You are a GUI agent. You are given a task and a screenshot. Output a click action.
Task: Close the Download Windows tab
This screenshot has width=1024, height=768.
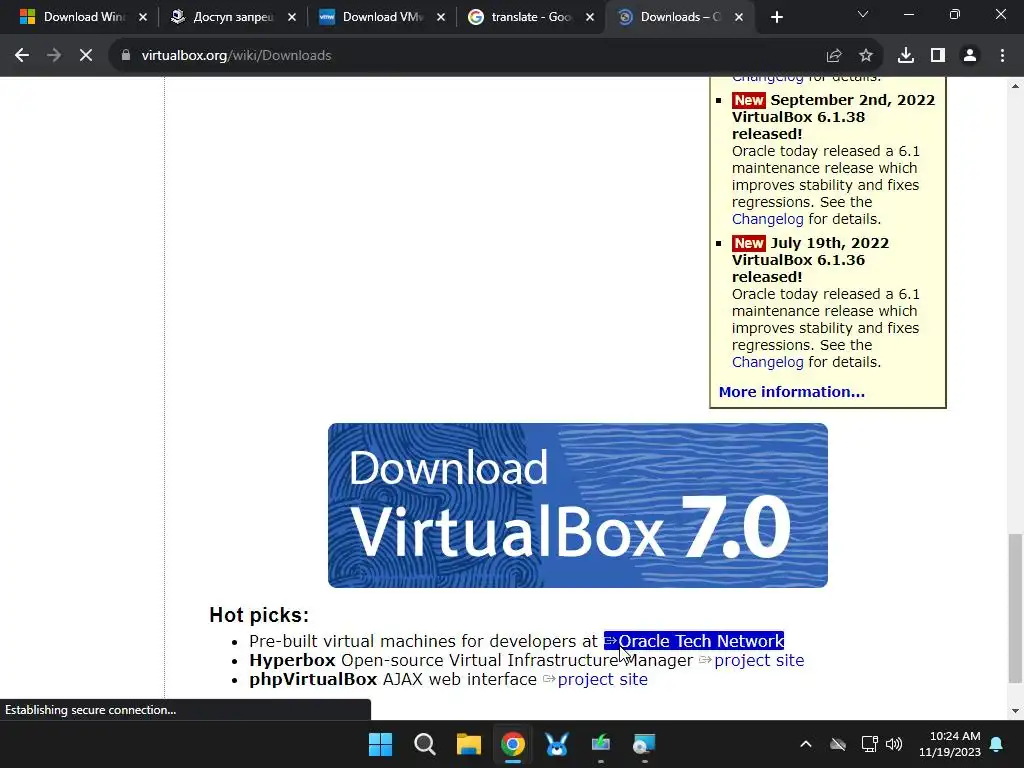coord(143,17)
